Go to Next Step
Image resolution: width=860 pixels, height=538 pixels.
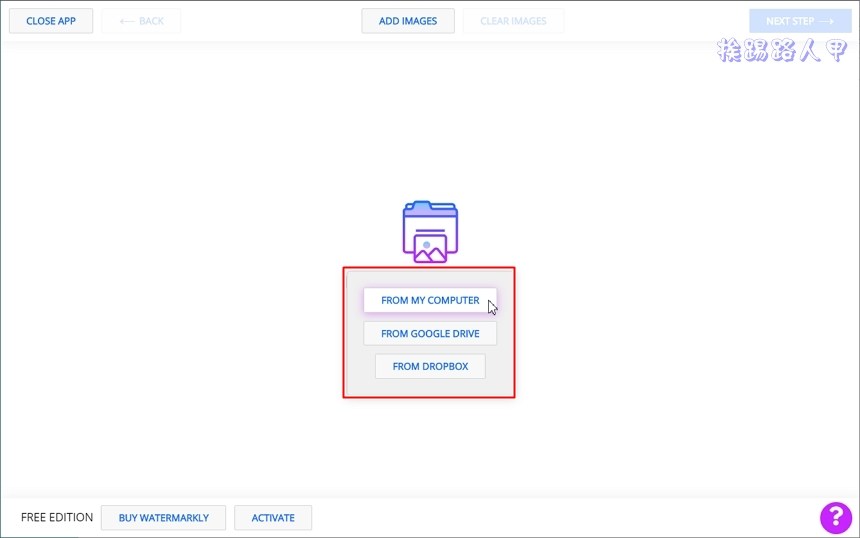pos(791,21)
